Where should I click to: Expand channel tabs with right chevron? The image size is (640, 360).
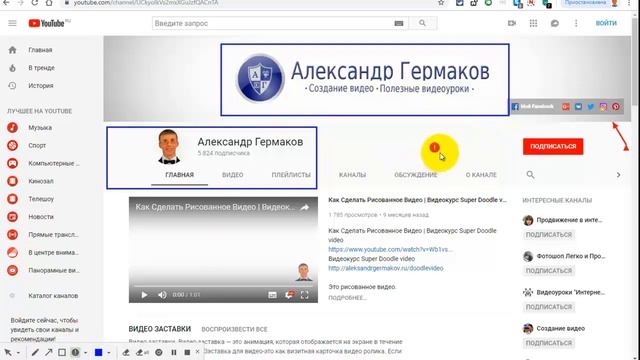[618, 175]
